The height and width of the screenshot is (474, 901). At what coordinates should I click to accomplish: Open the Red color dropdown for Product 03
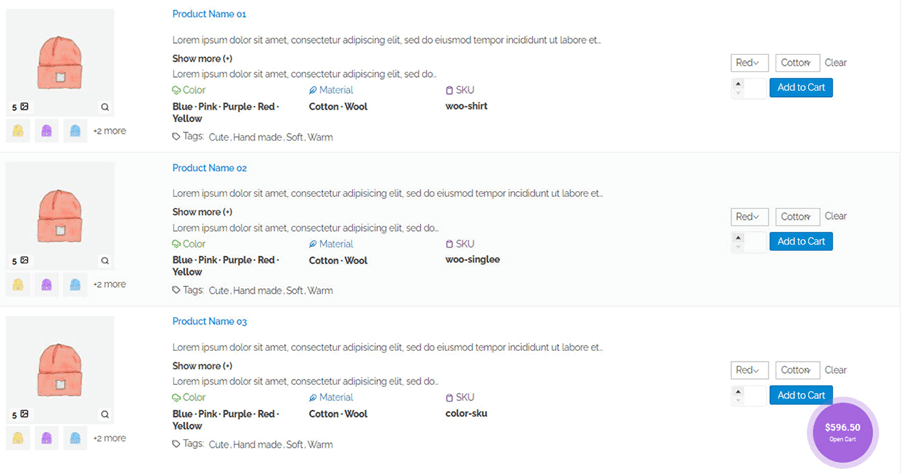click(749, 371)
